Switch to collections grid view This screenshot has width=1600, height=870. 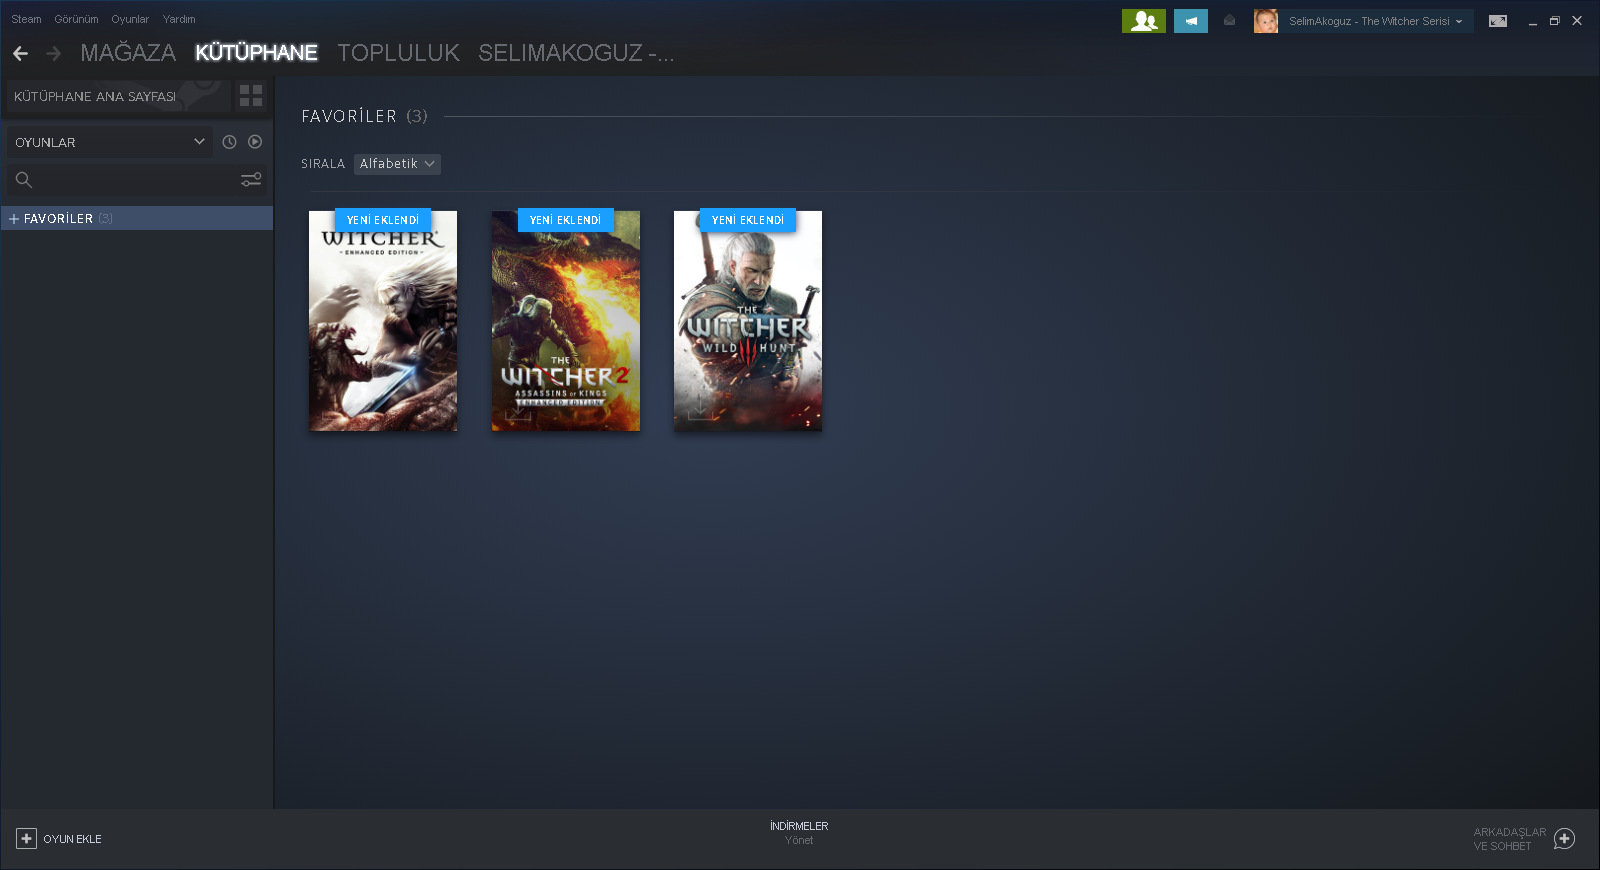(x=251, y=96)
